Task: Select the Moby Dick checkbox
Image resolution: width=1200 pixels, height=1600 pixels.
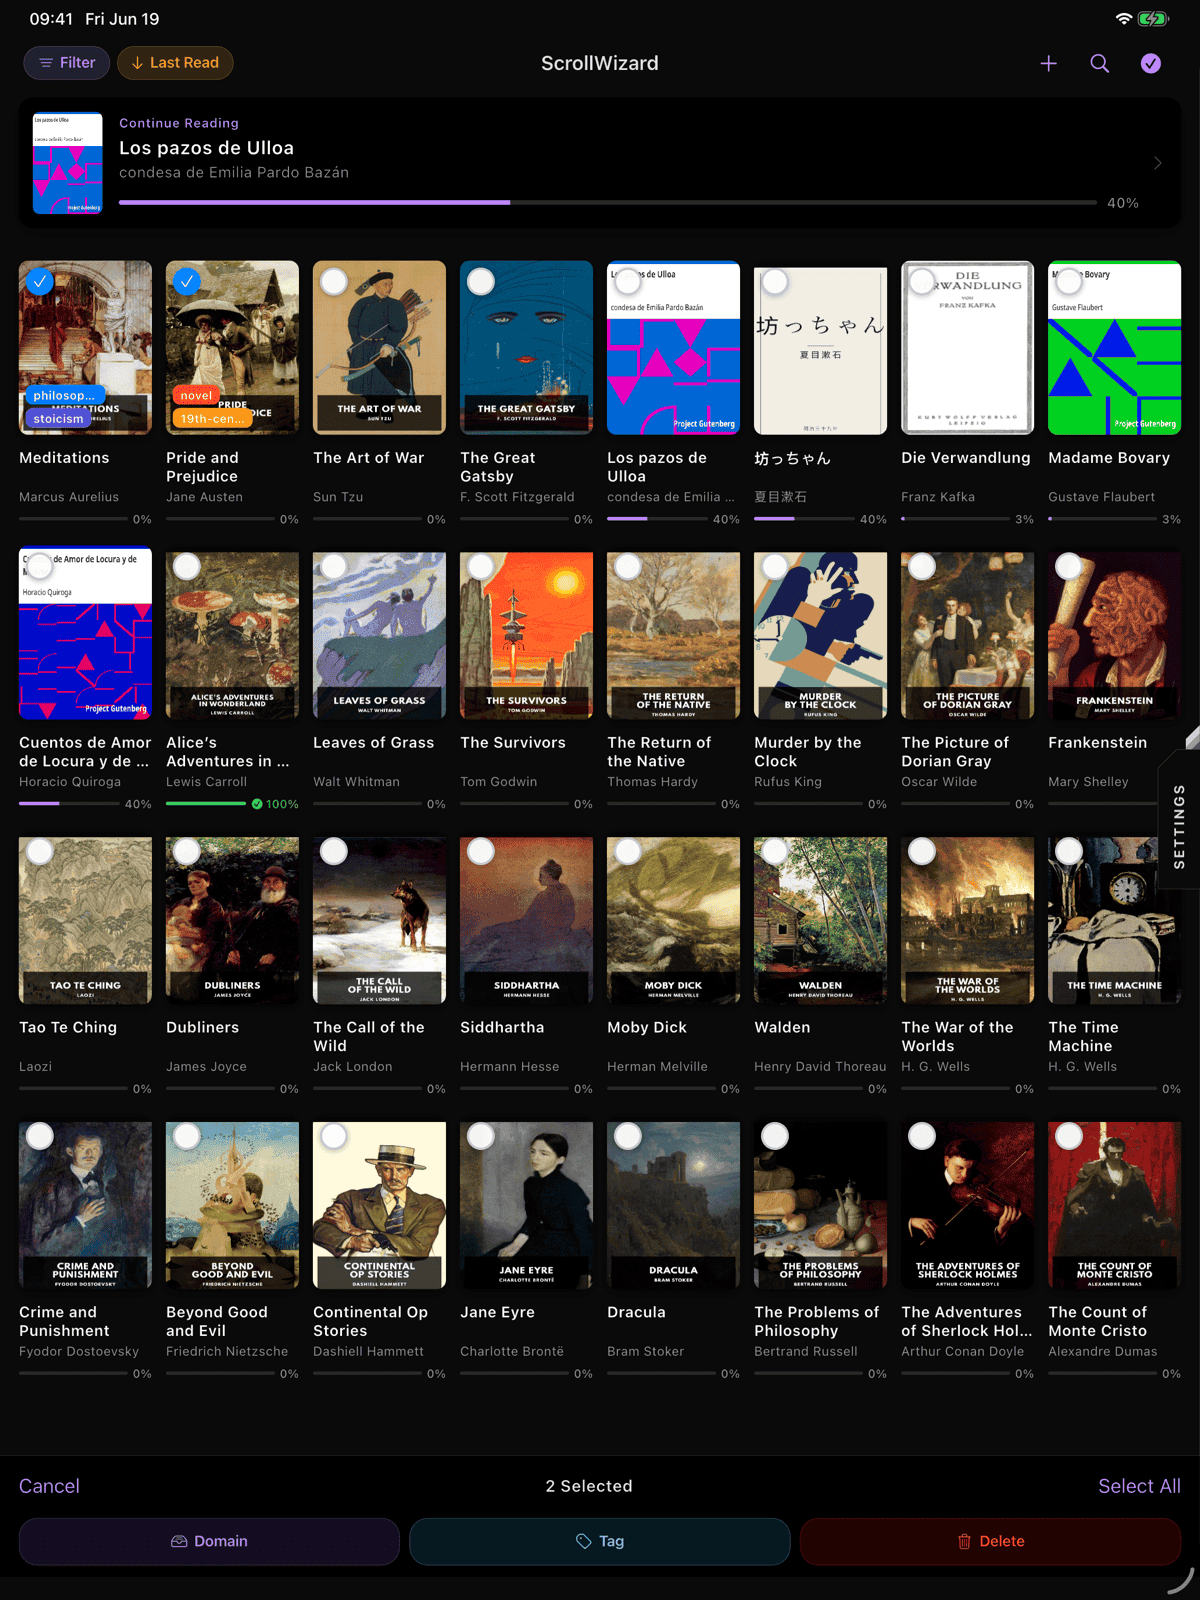Action: pos(628,852)
